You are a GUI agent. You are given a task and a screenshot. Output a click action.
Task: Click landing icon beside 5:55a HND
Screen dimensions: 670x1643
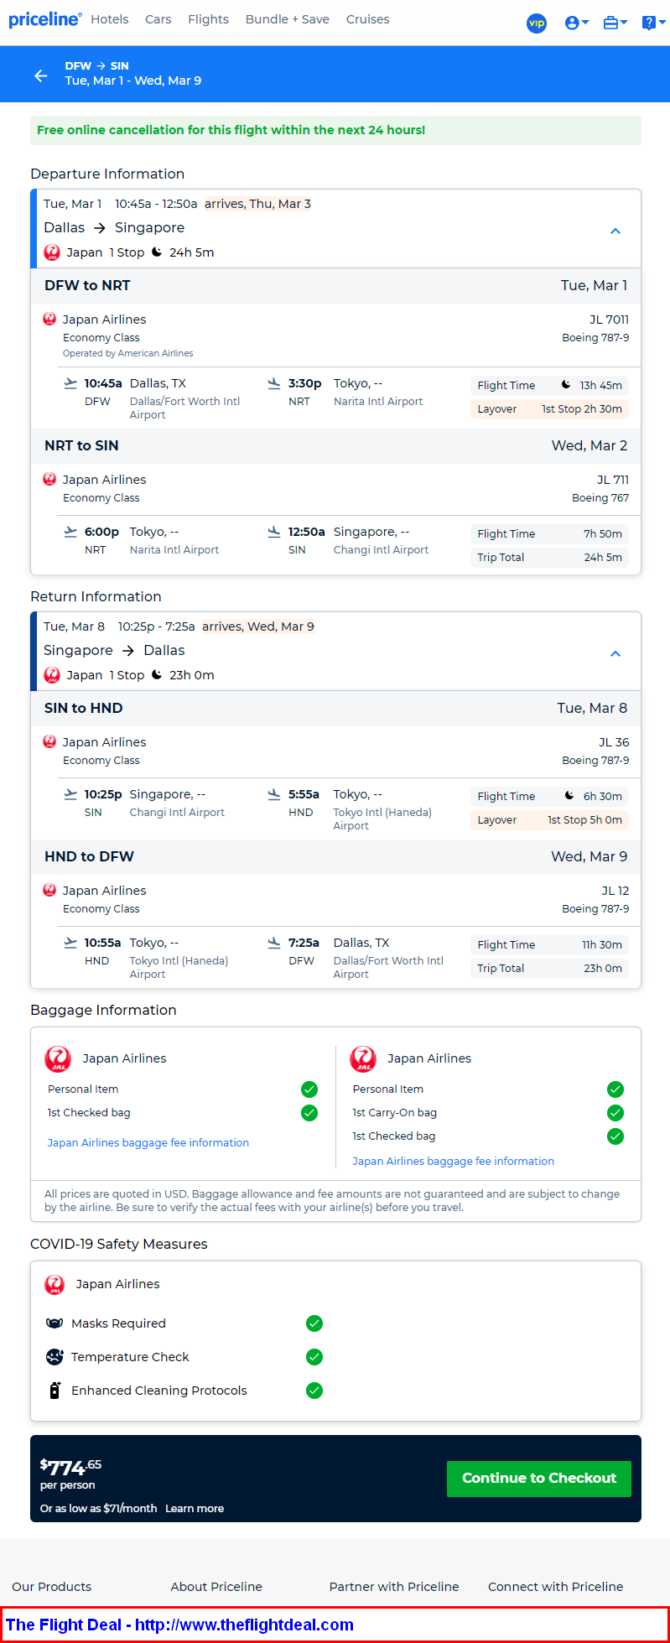click(x=274, y=794)
